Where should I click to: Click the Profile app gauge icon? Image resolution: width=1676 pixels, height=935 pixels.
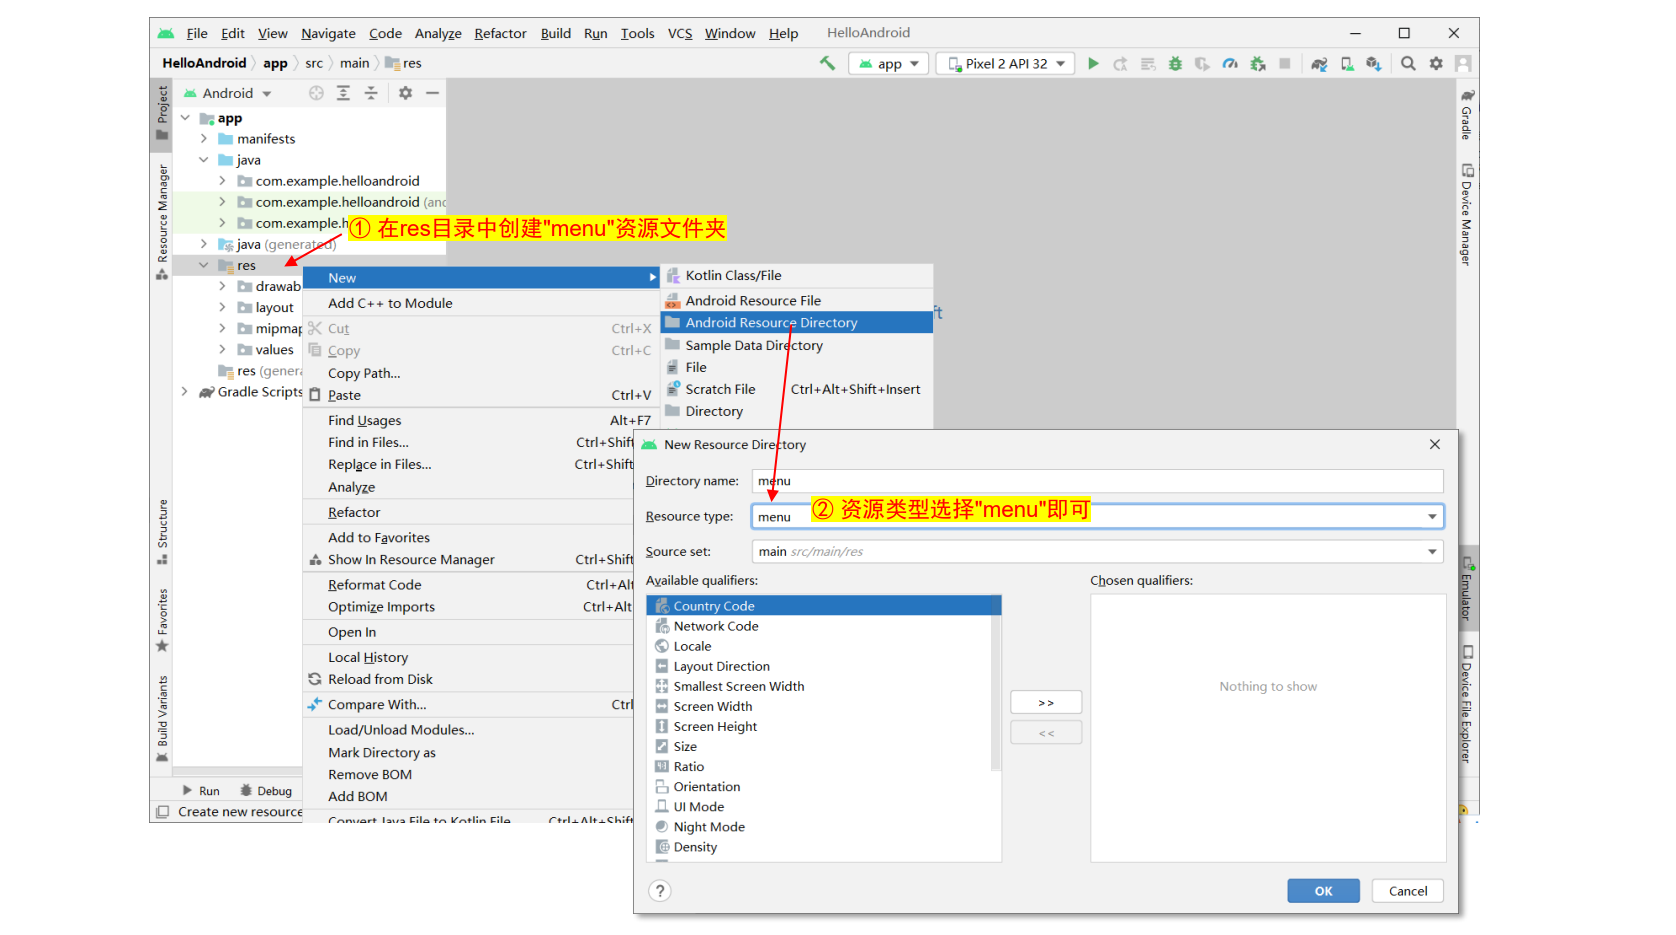pos(1230,63)
